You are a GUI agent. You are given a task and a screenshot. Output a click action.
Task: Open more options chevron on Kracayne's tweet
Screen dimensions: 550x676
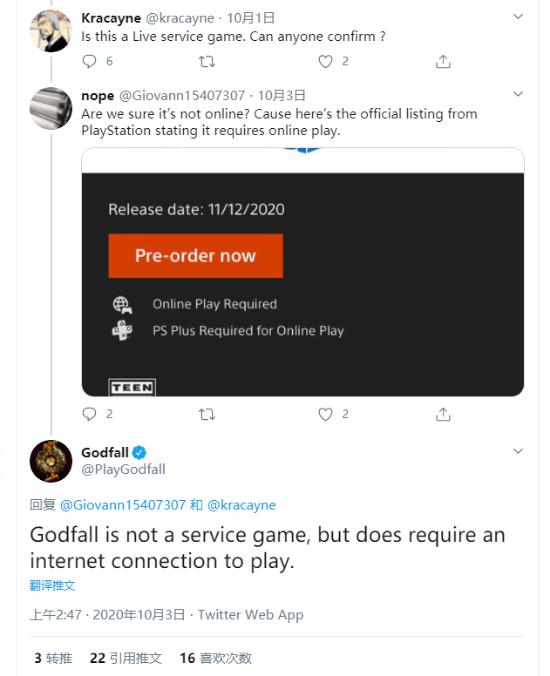[518, 17]
